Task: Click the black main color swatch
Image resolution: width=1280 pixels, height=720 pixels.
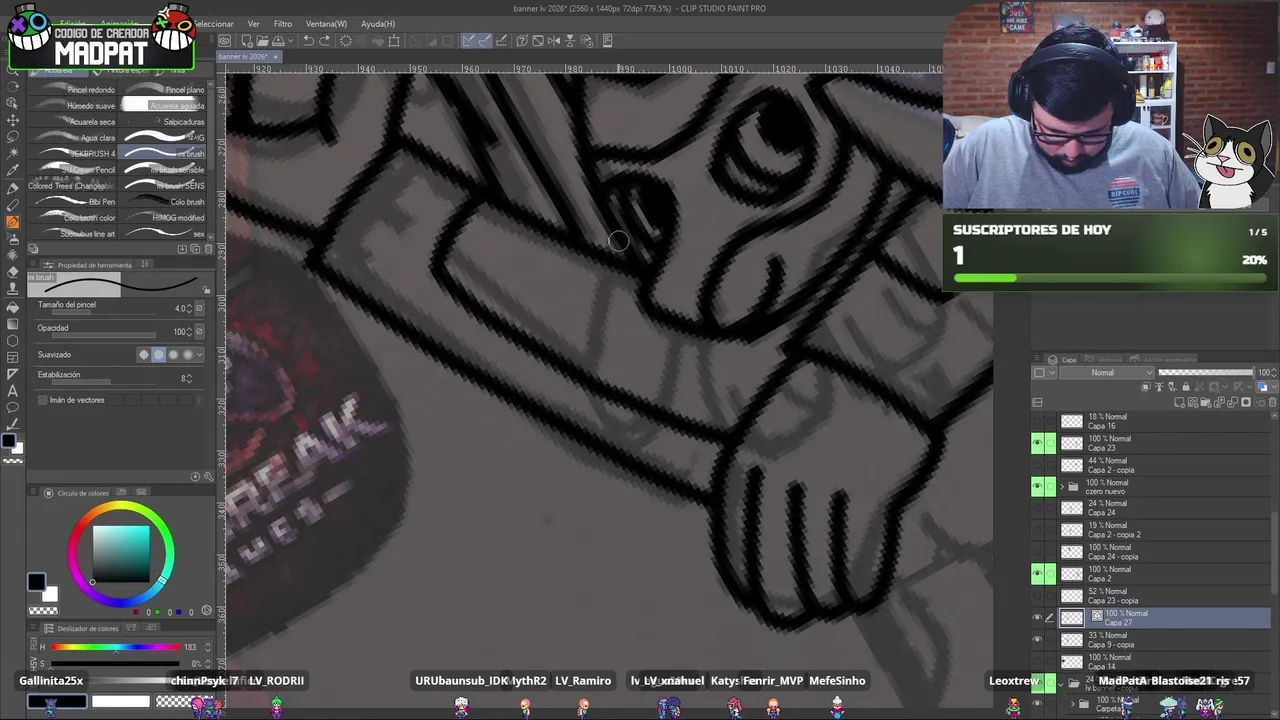Action: point(36,582)
